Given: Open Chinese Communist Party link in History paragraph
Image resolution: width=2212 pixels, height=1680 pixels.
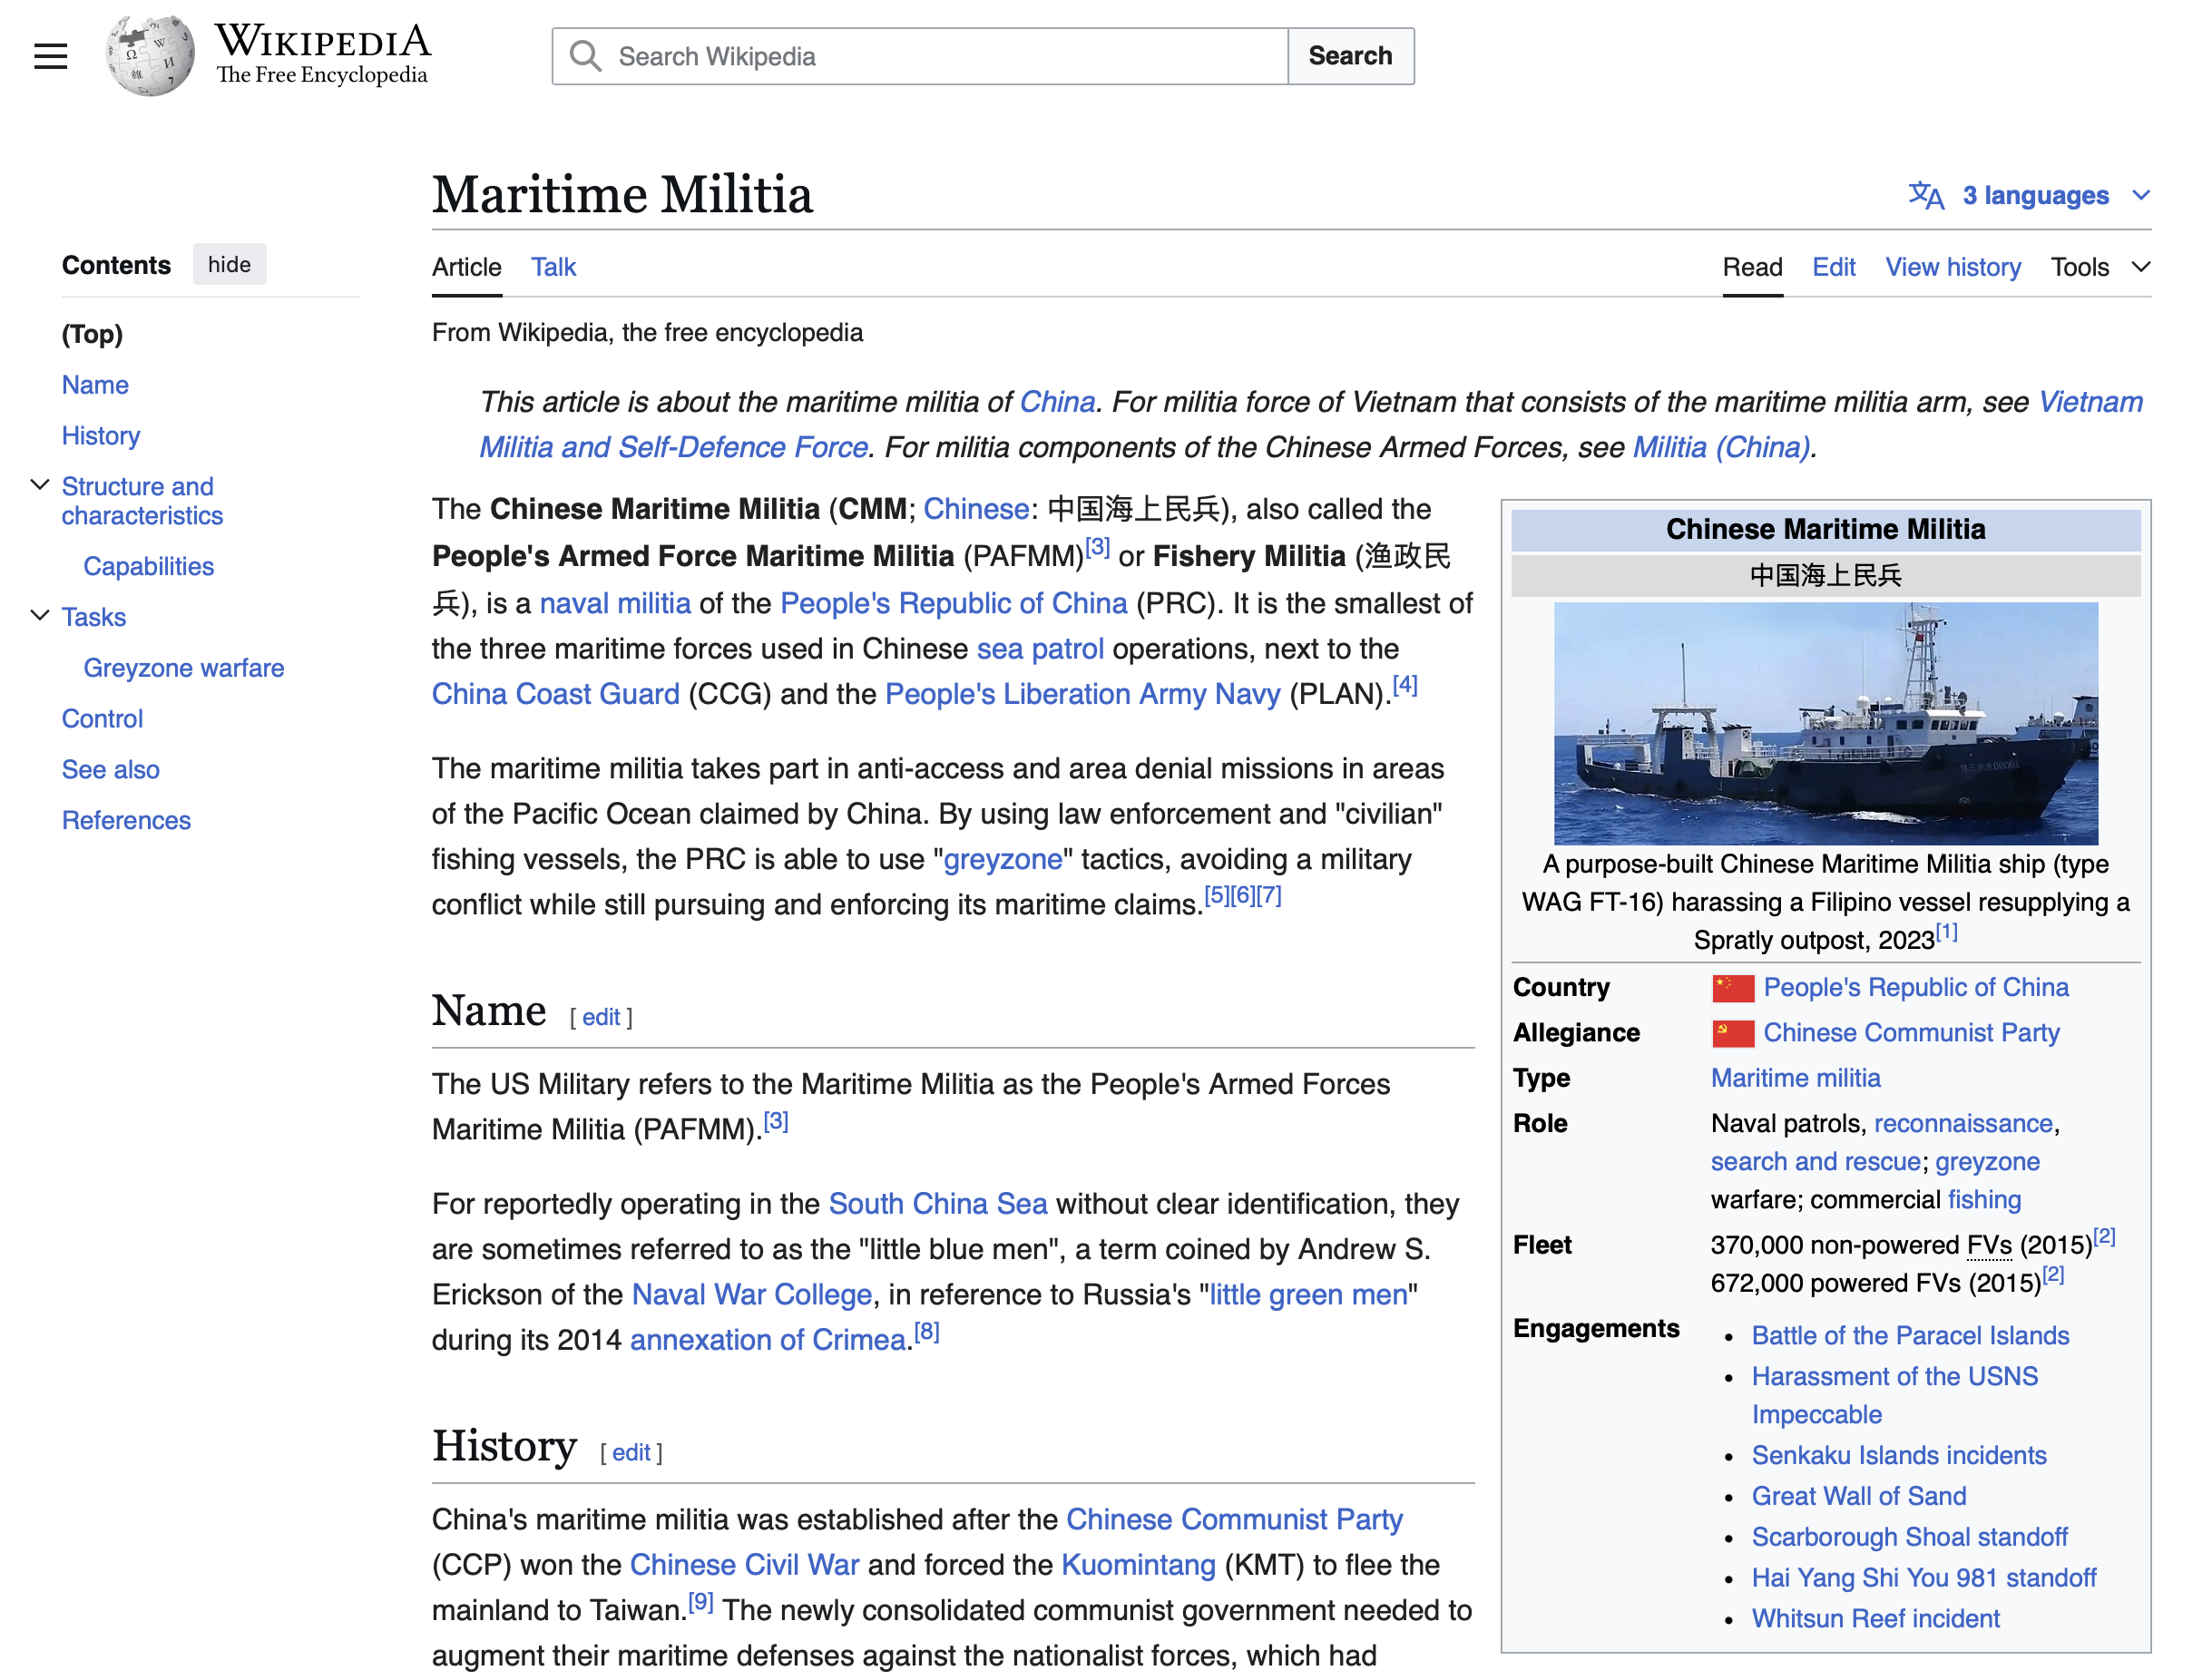Looking at the screenshot, I should coord(1234,1520).
